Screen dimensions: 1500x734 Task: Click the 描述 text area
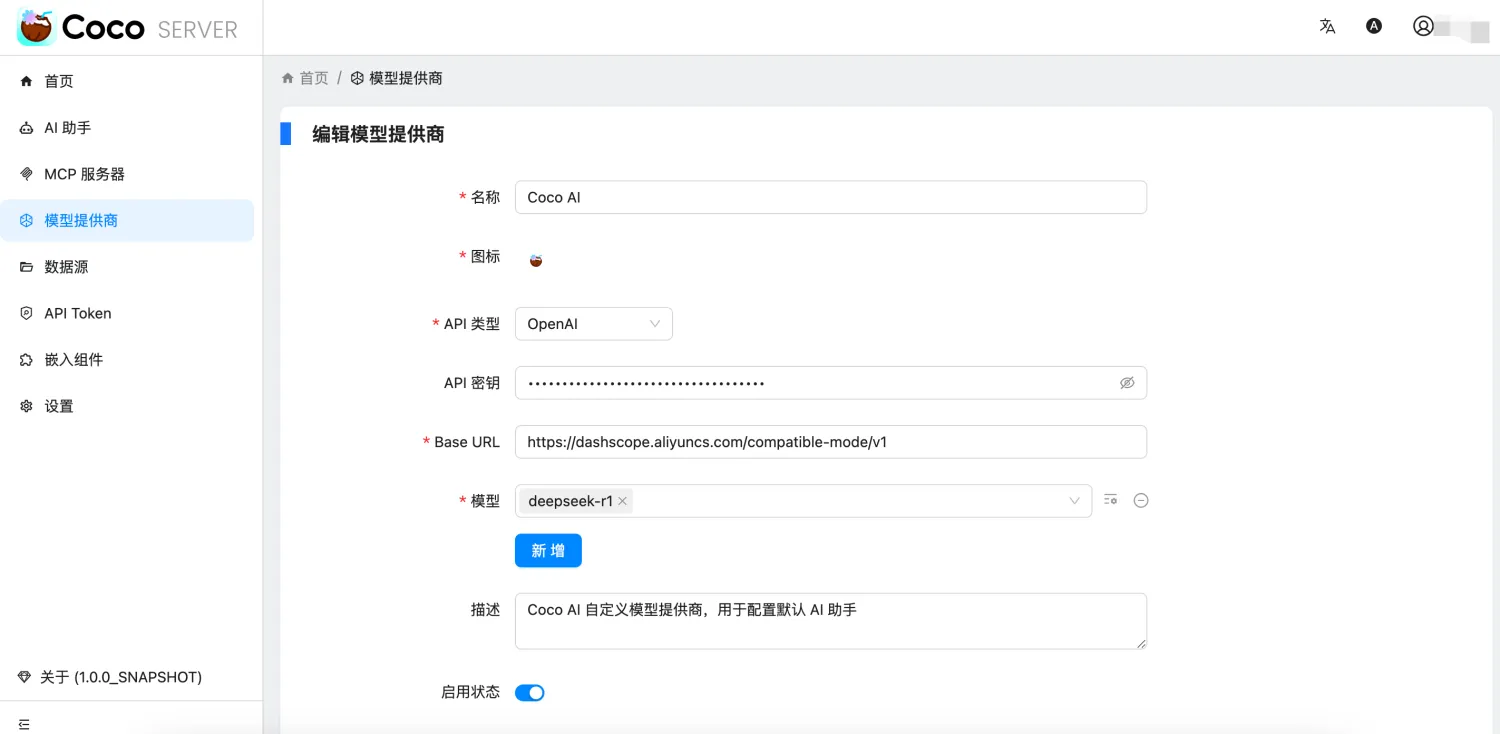831,621
